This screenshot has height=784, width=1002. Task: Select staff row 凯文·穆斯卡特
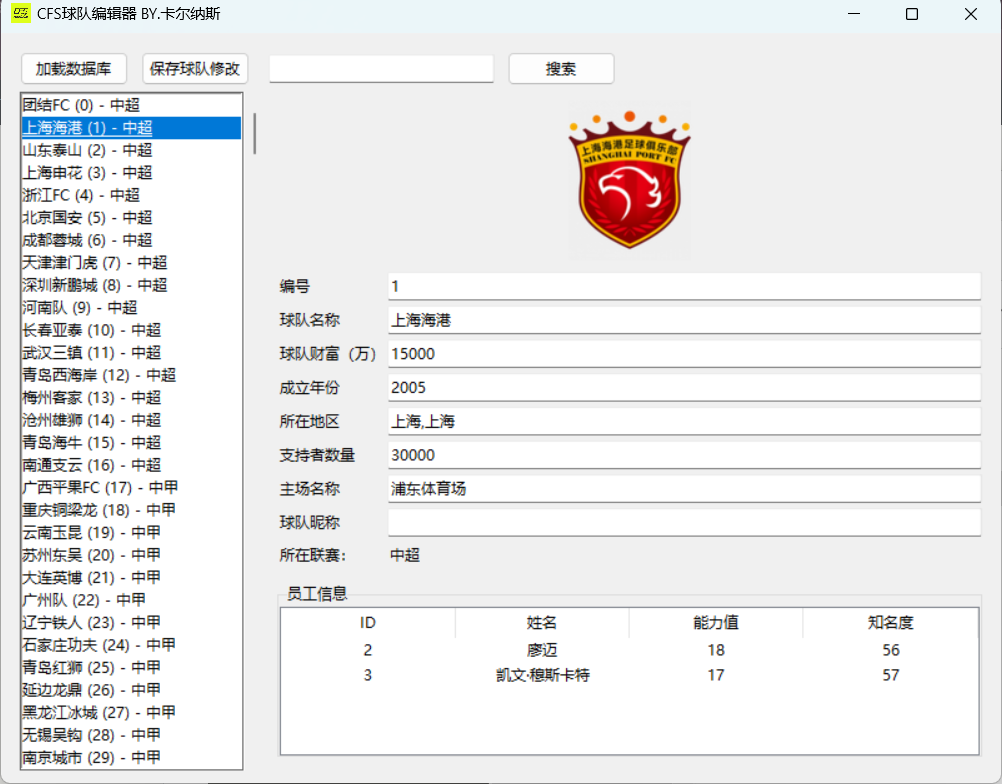629,675
